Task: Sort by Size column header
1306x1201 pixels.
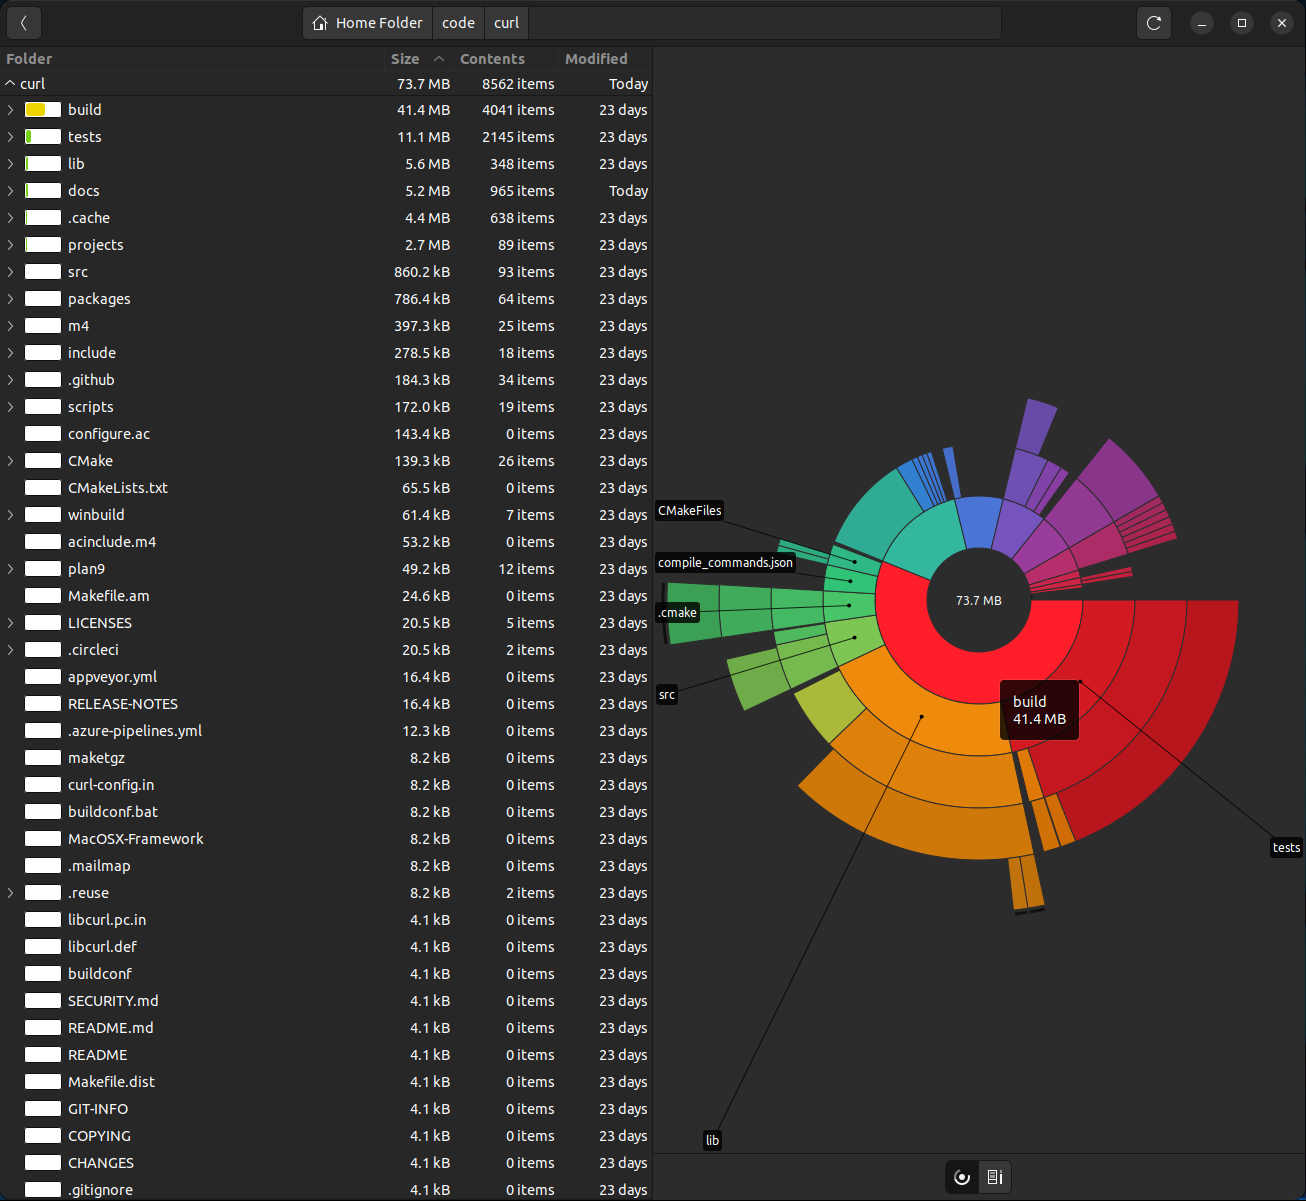Action: [417, 59]
